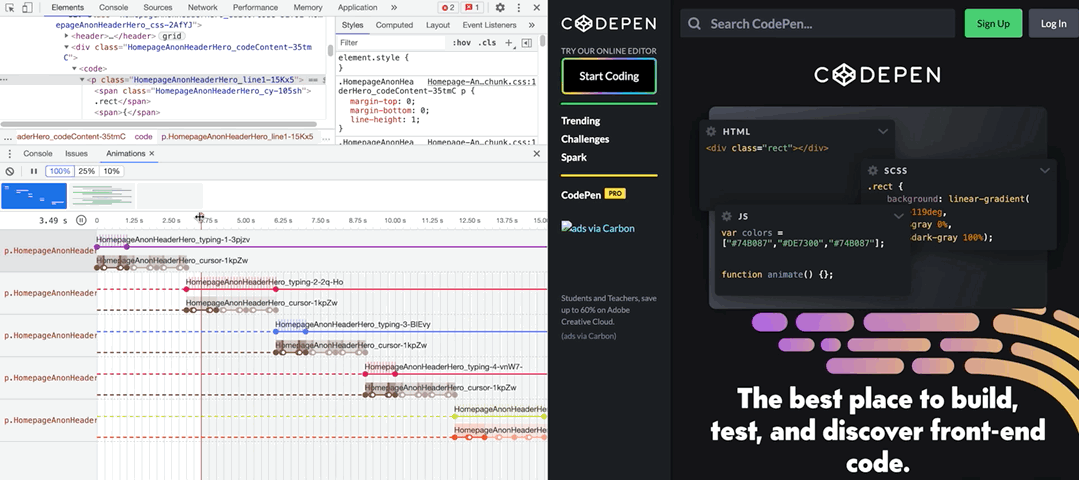
Task: Switch to Layout tab
Action: [438, 25]
